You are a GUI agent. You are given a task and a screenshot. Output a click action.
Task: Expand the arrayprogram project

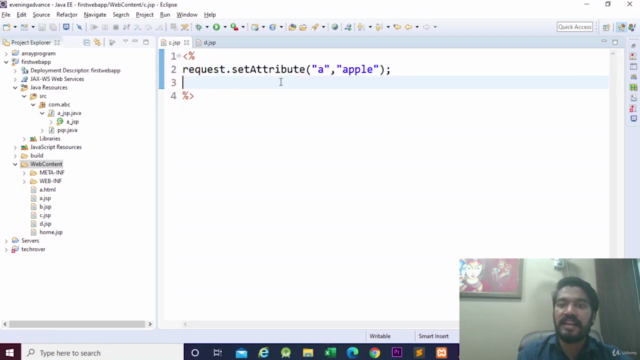pos(6,53)
